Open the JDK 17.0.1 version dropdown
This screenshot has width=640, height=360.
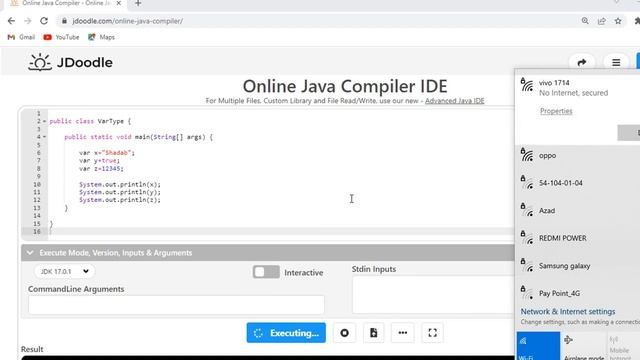pyautogui.click(x=64, y=271)
